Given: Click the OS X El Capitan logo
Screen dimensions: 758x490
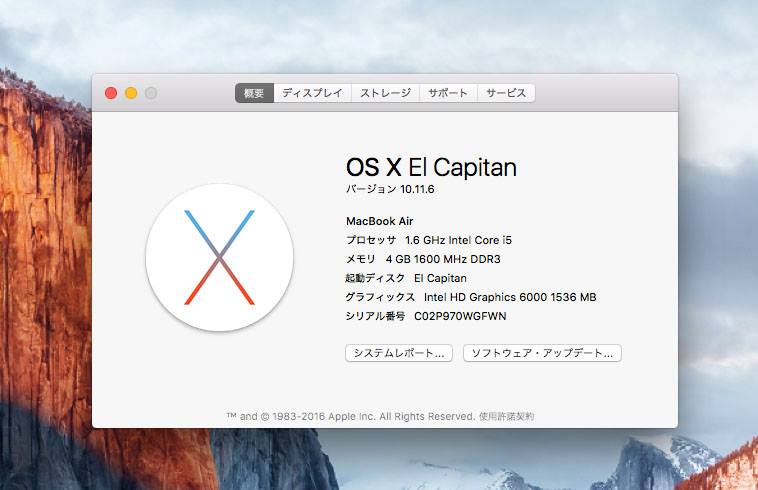Looking at the screenshot, I should tap(219, 258).
